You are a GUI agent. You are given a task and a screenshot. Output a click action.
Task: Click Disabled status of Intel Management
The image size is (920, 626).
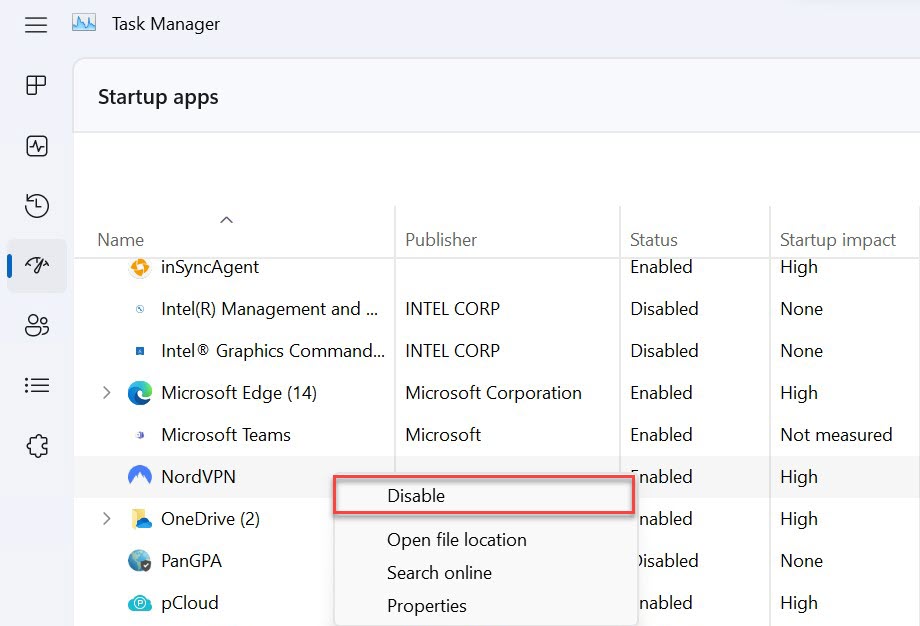[664, 309]
